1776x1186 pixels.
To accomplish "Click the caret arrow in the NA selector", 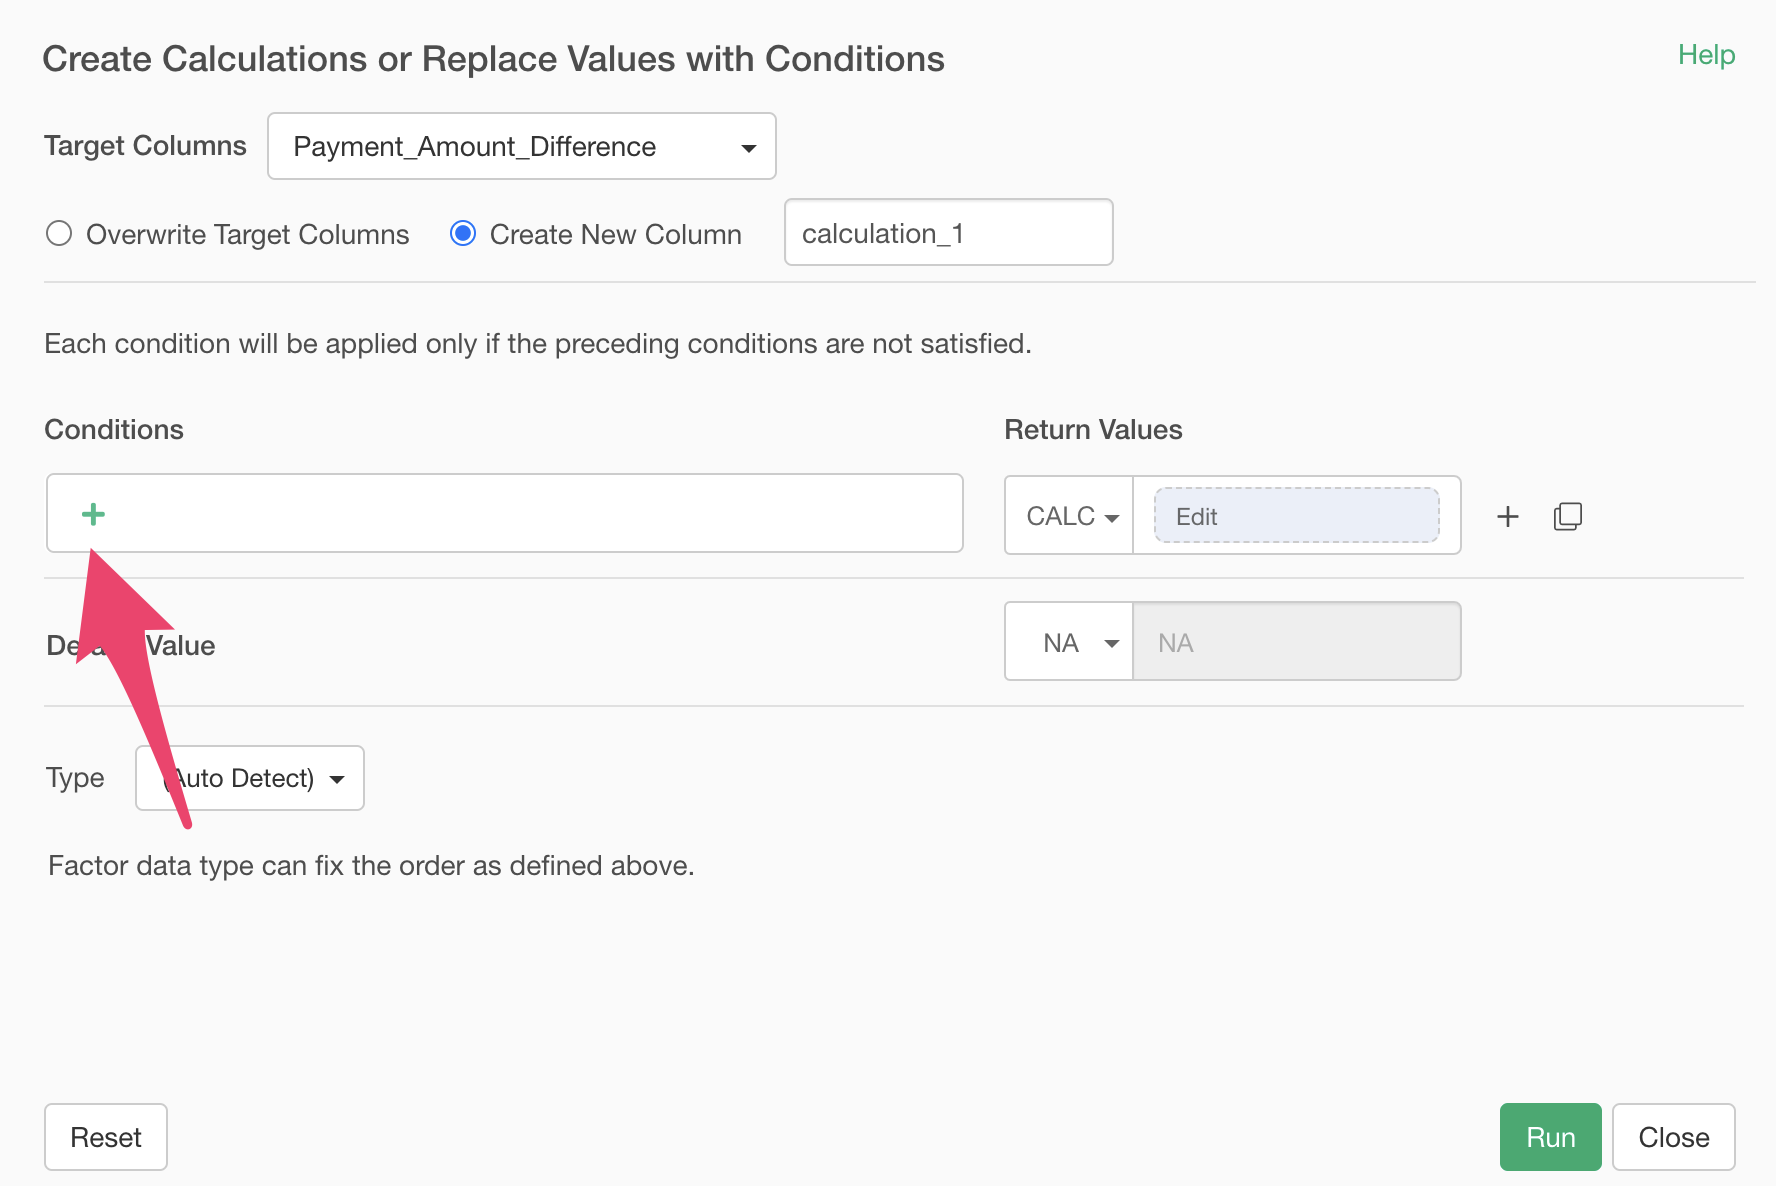I will 1111,643.
